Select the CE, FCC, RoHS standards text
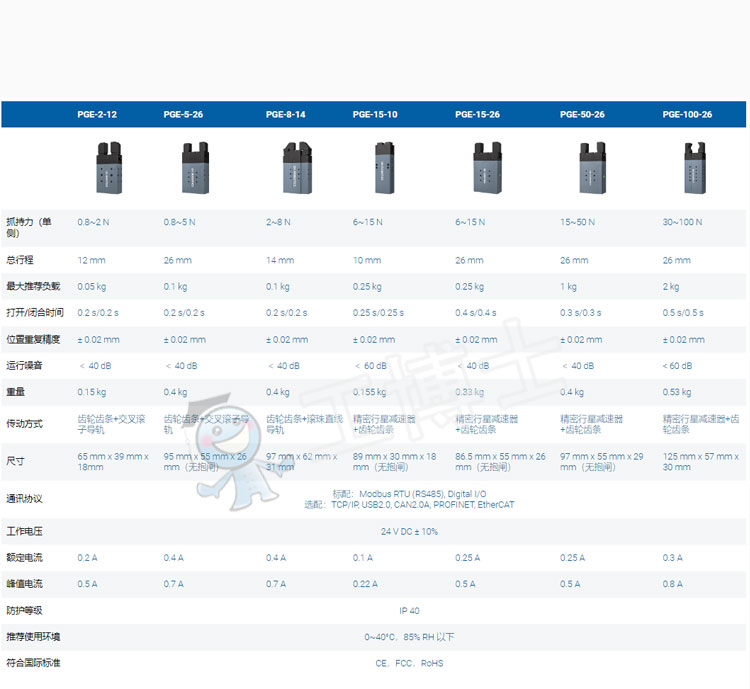The height and width of the screenshot is (689, 750). coord(409,663)
